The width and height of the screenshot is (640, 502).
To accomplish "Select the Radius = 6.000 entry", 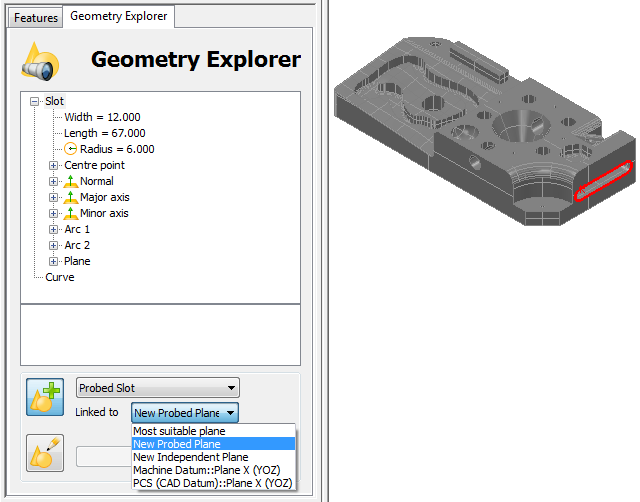I will pyautogui.click(x=117, y=149).
